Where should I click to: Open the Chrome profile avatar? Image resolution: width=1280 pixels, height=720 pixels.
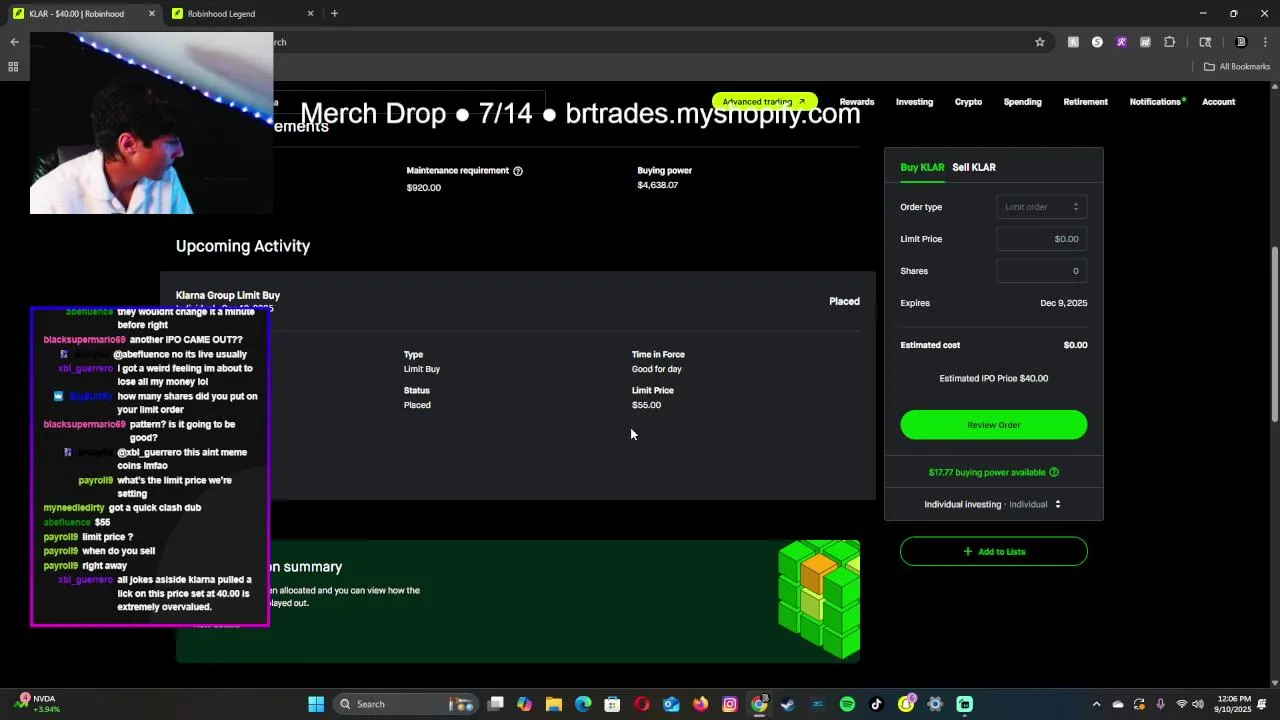point(1241,42)
